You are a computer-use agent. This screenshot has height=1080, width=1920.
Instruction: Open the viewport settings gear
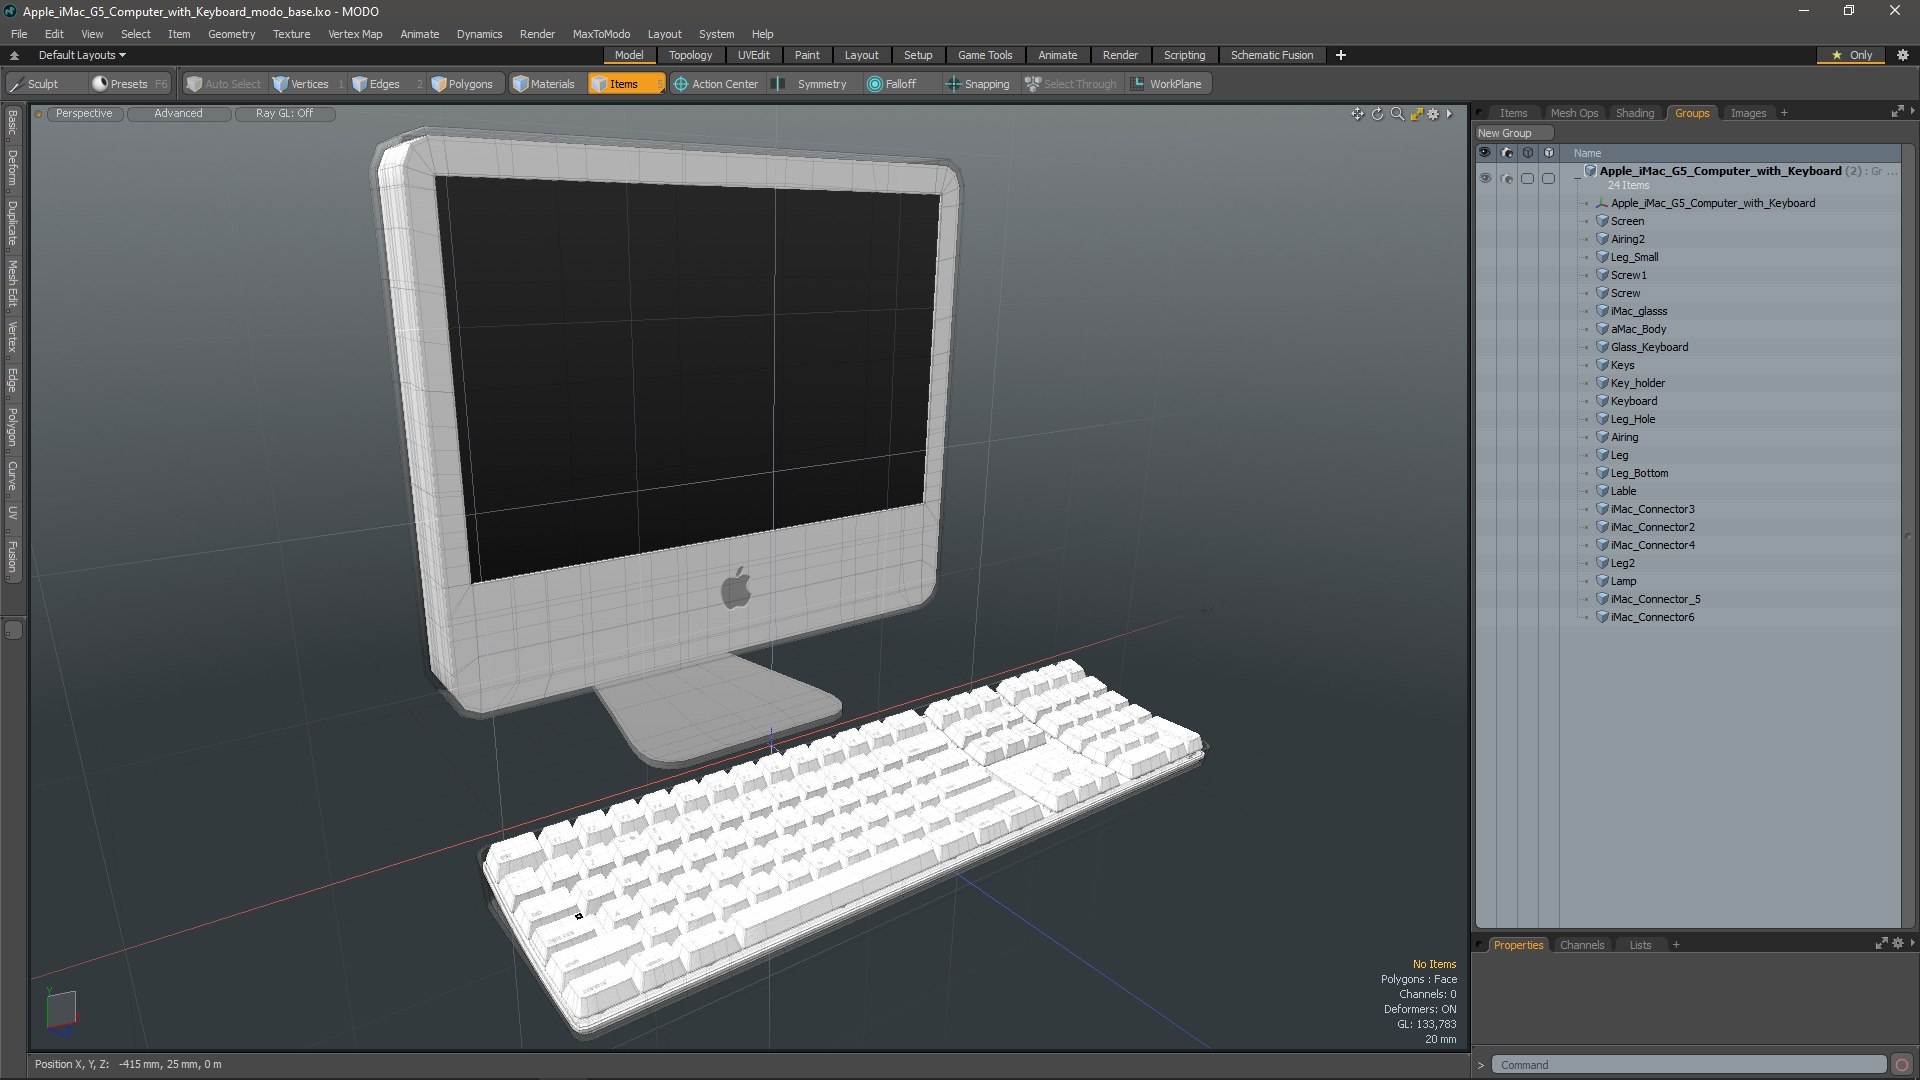1433,114
